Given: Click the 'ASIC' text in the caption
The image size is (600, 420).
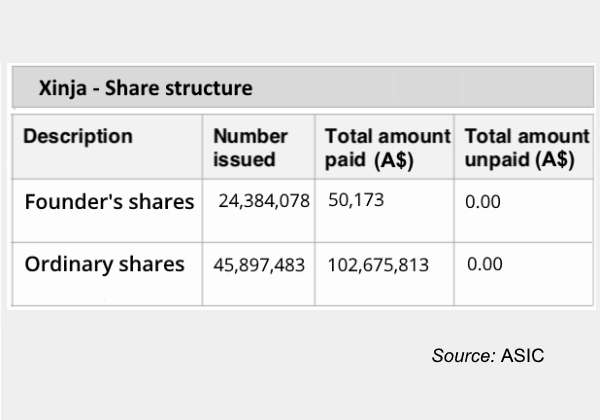Looking at the screenshot, I should (x=523, y=356).
